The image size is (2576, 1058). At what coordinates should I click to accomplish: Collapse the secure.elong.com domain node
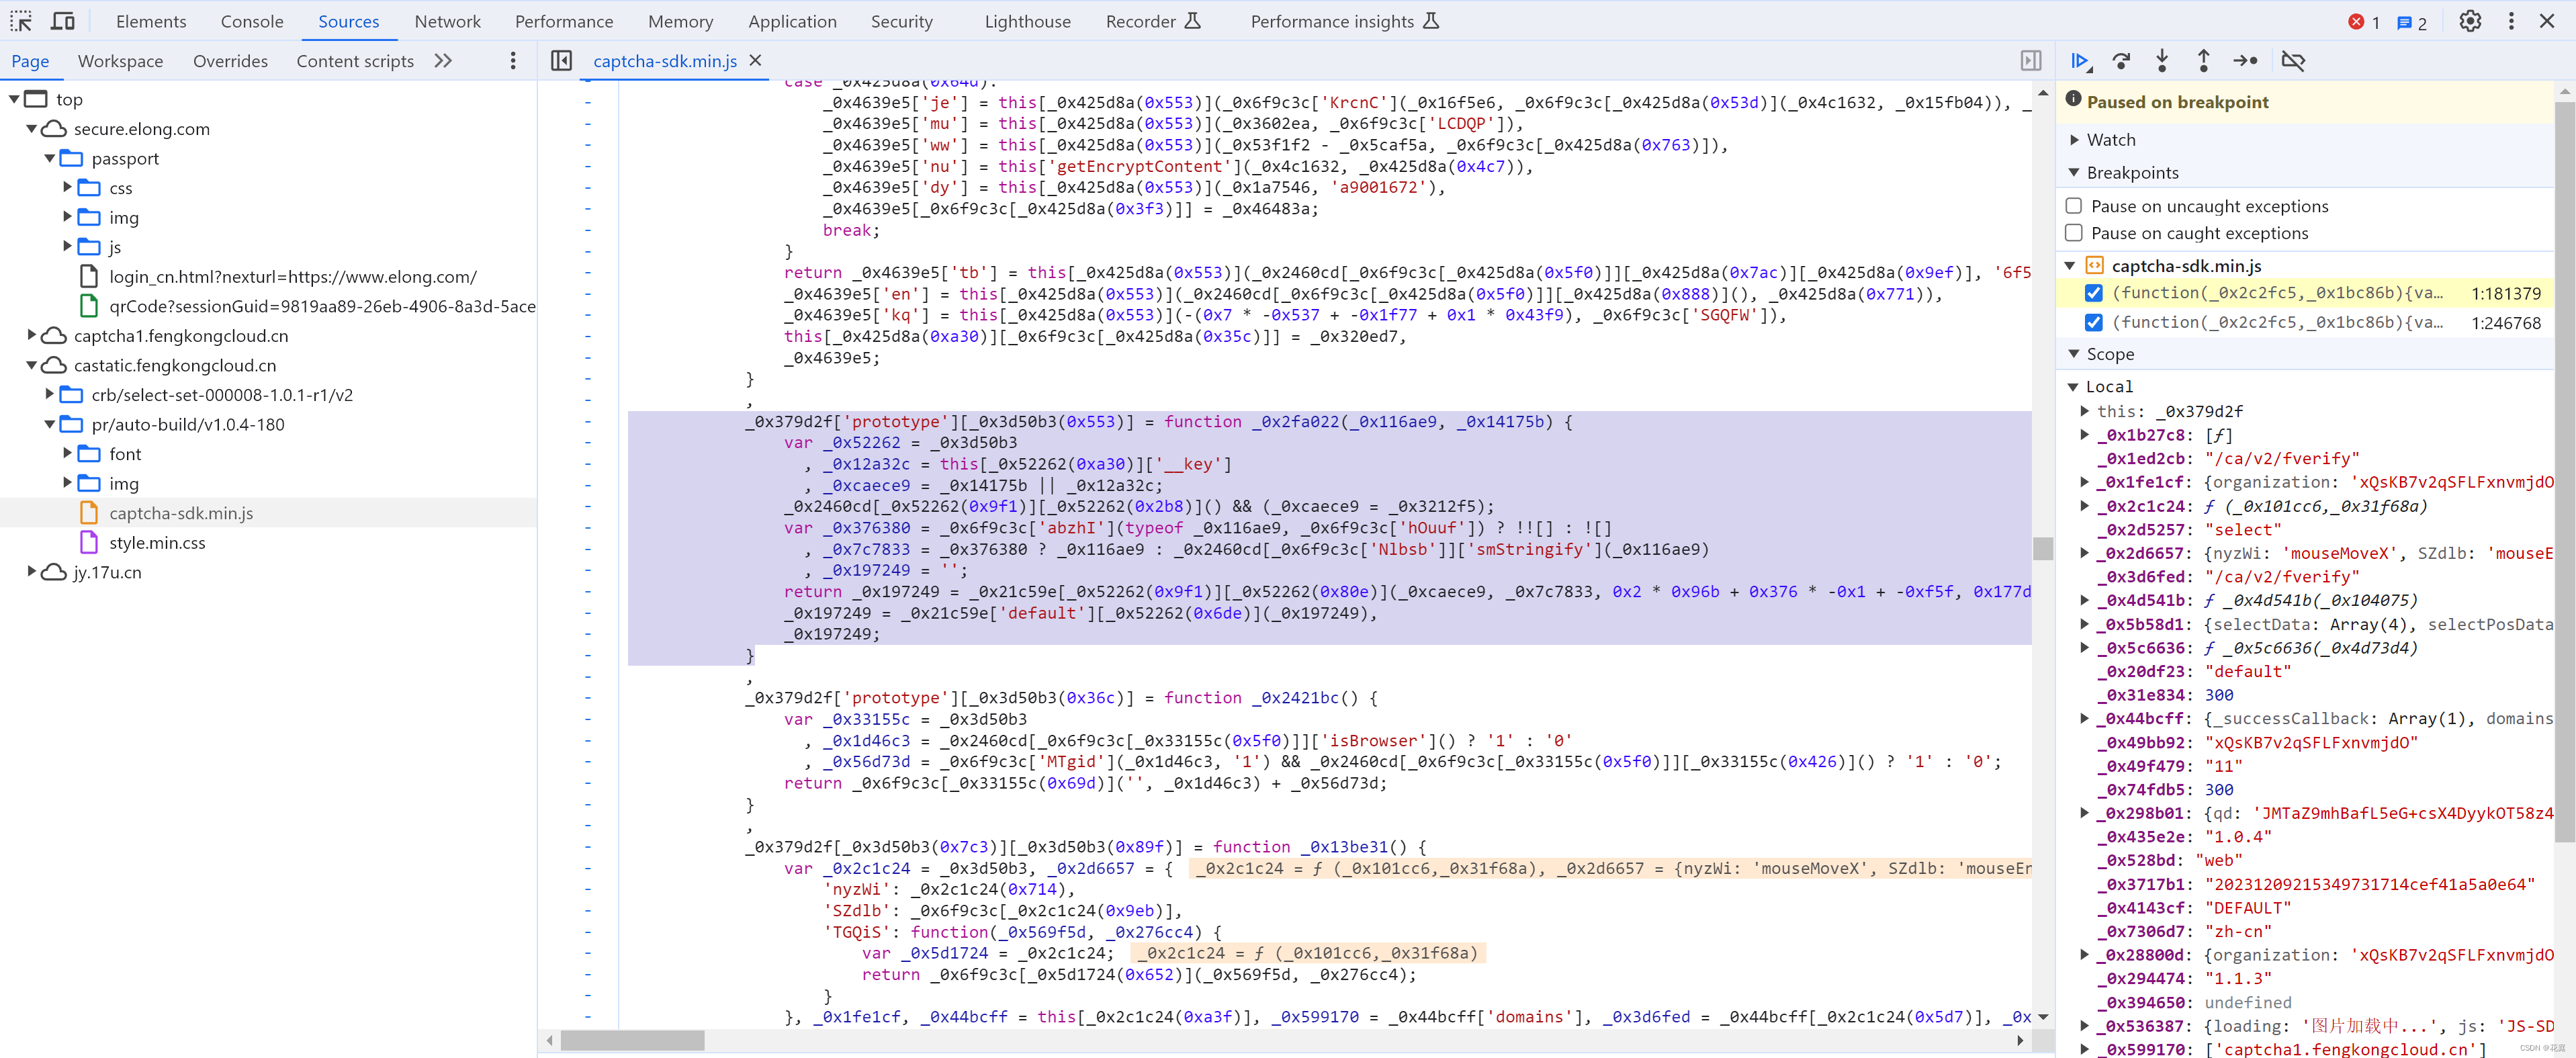click(x=31, y=129)
